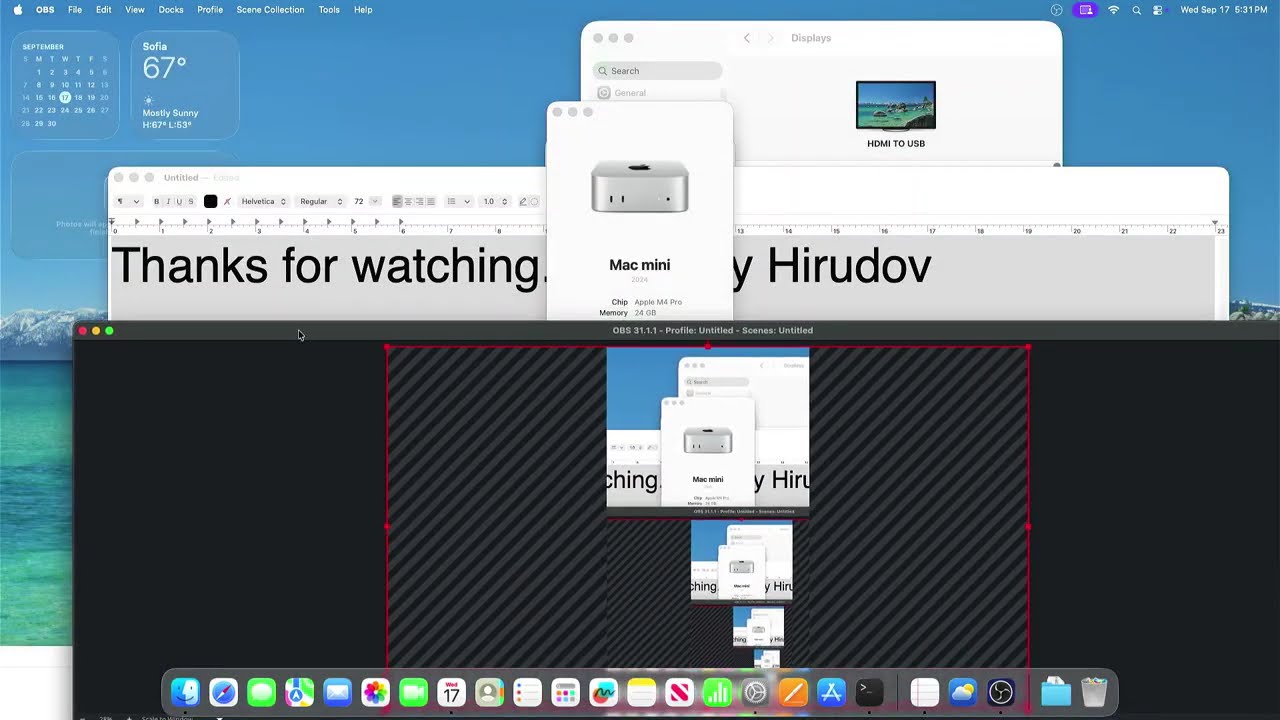
Task: Open menu bar date and time
Action: coord(1224,10)
